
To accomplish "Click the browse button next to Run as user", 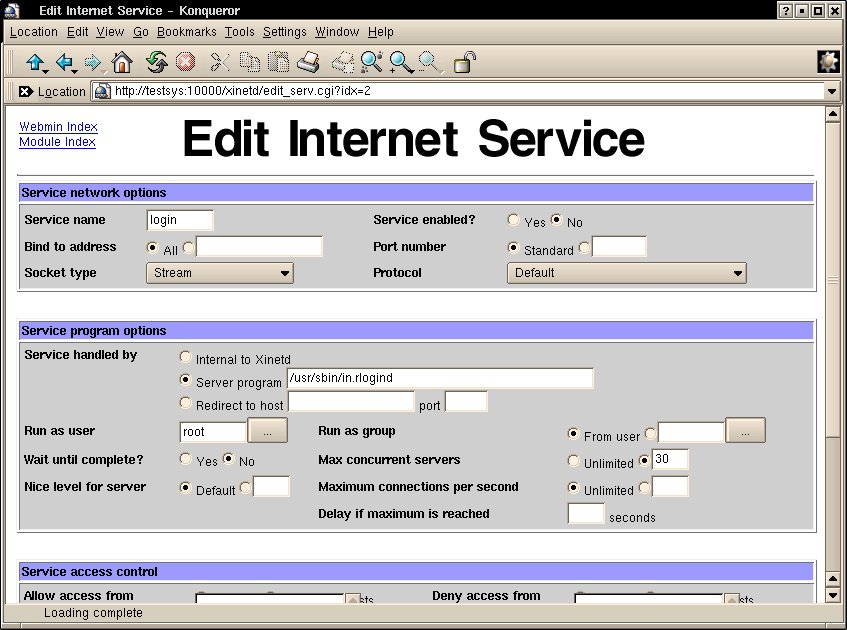I will [x=267, y=431].
